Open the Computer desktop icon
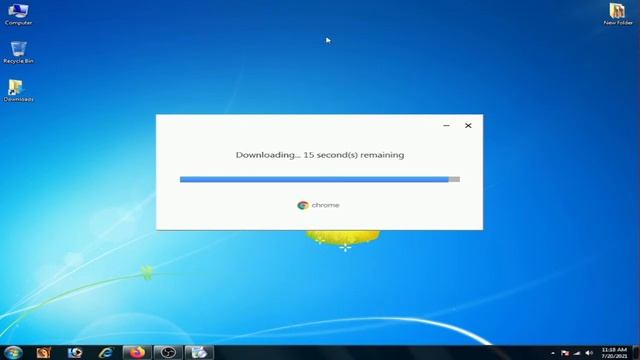Image resolution: width=640 pixels, height=360 pixels. [x=18, y=14]
